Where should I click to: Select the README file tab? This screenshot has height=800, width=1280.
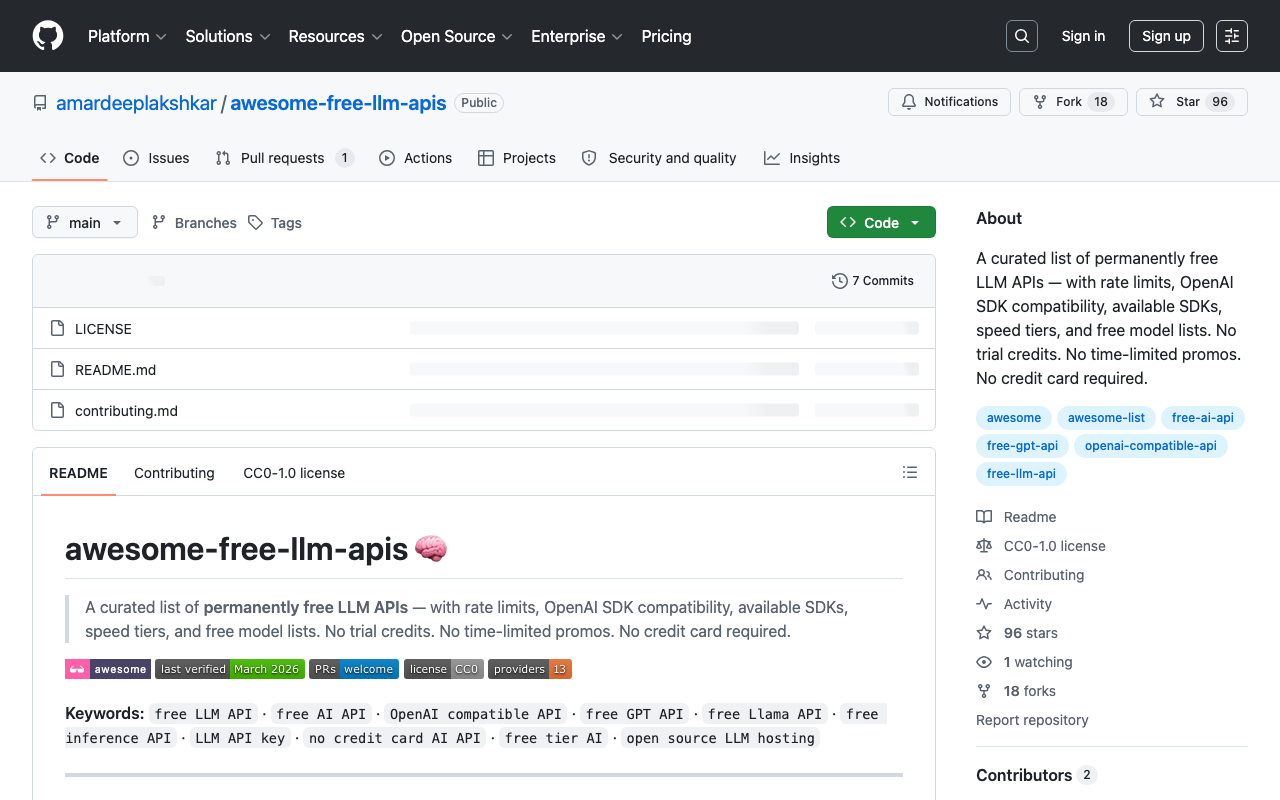[78, 473]
